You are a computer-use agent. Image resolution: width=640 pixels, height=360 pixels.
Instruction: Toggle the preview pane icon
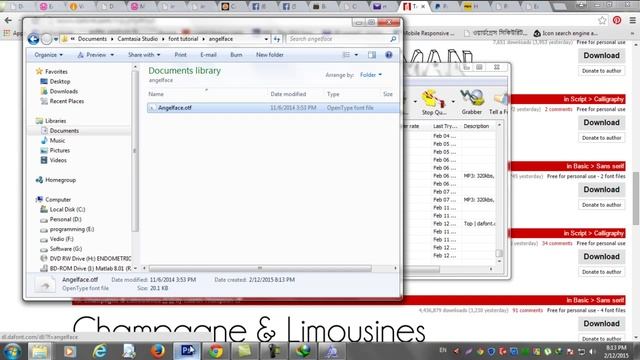pyautogui.click(x=372, y=55)
